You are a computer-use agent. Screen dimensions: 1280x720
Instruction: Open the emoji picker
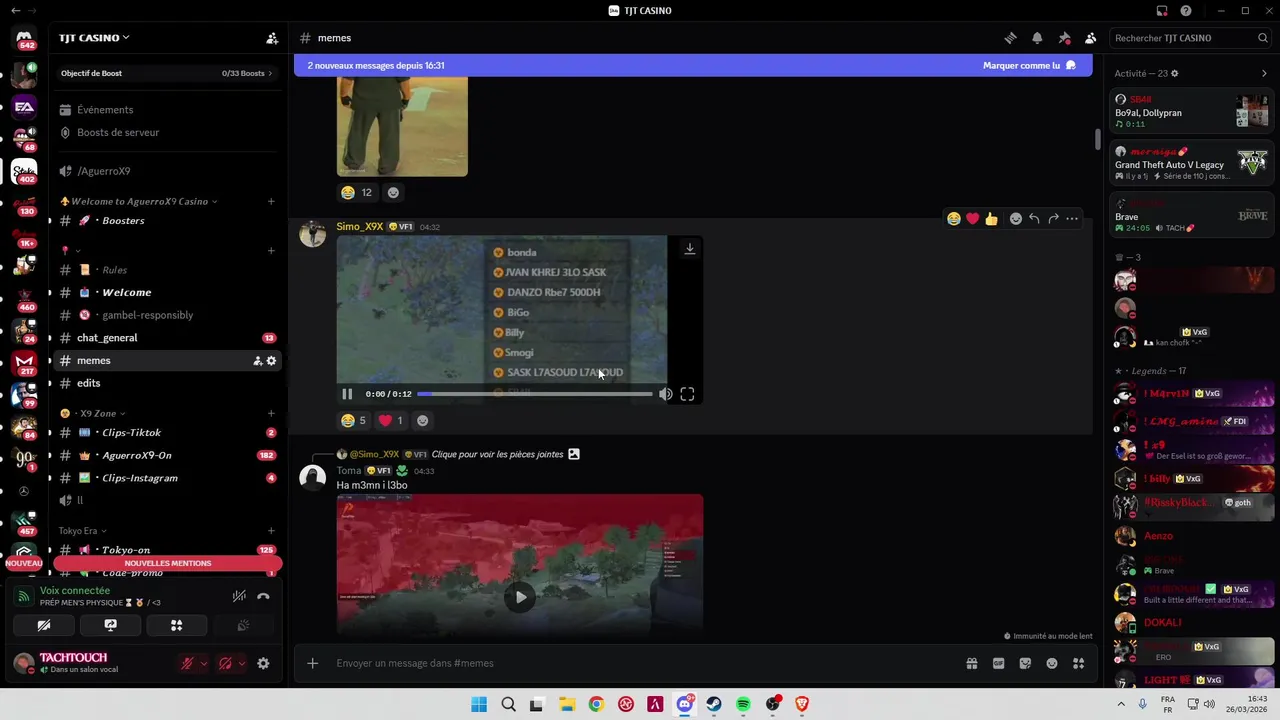tap(1052, 663)
